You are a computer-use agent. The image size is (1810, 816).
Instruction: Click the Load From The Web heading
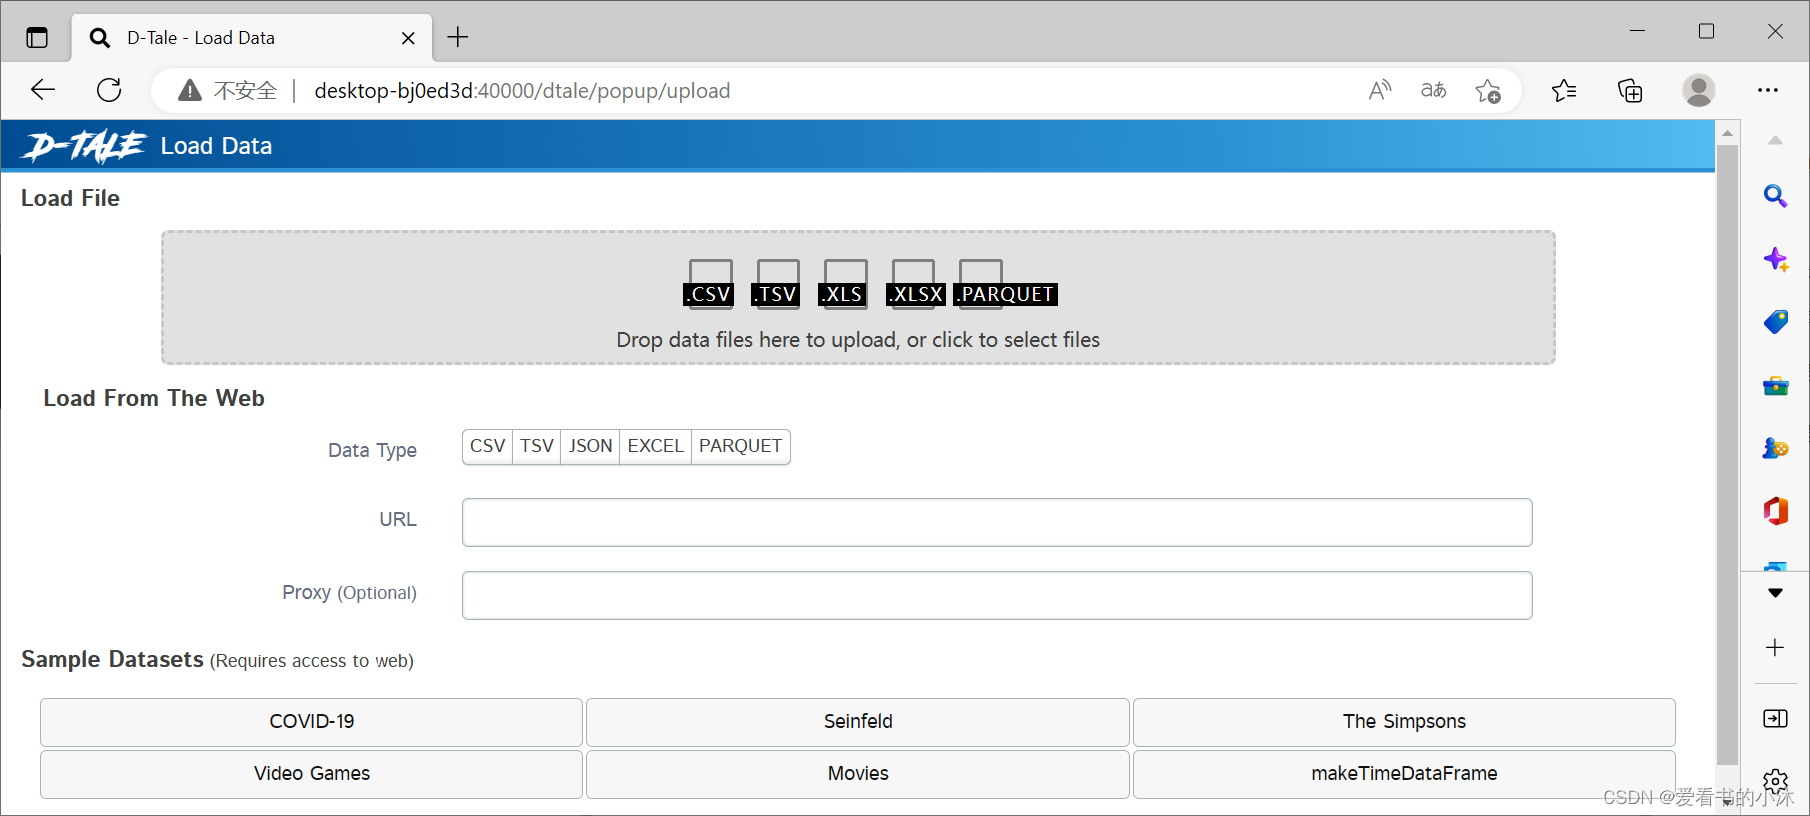tap(154, 398)
